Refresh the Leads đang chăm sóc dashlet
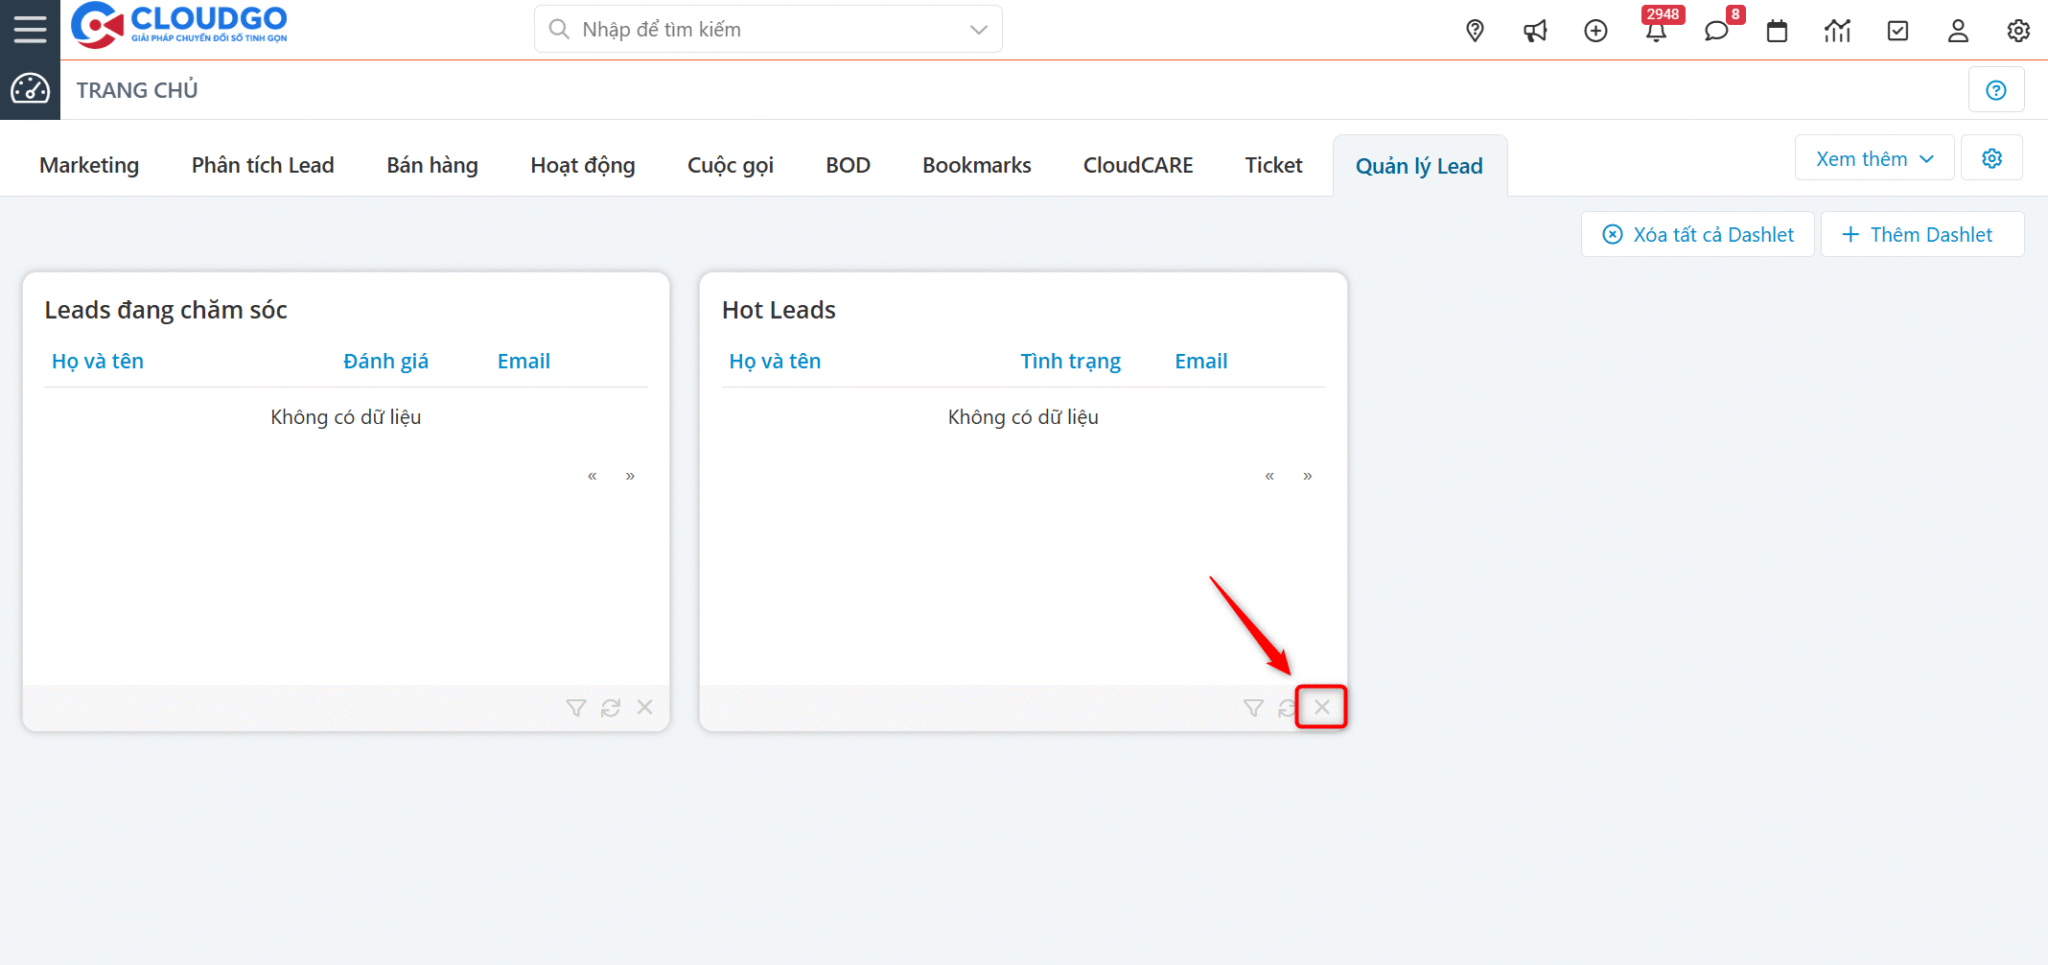This screenshot has height=965, width=2048. 611,708
